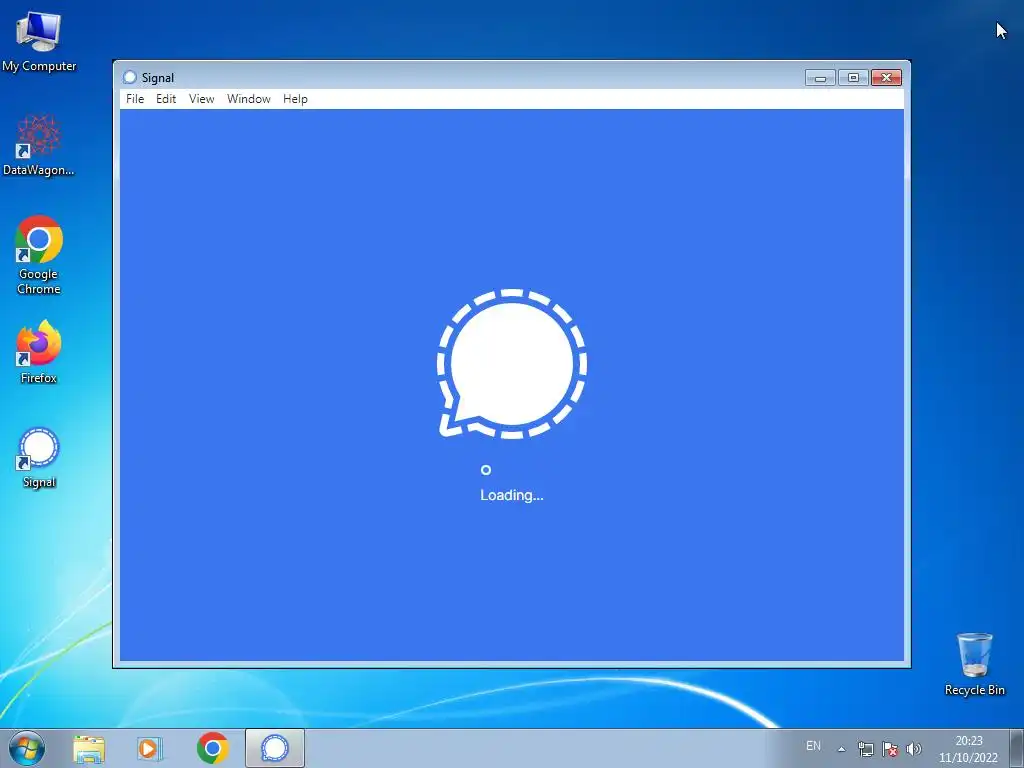Click the Signal title bar icon
Viewport: 1024px width, 768px height.
tap(129, 77)
